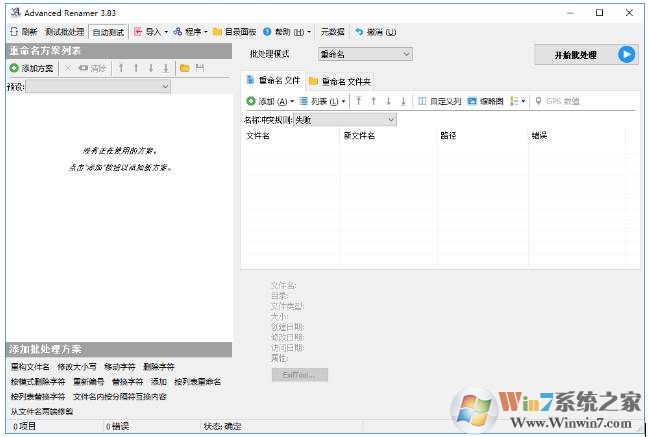This screenshot has height=437, width=648.
Task: Expand the 批处理模式 dropdown
Action: (406, 54)
